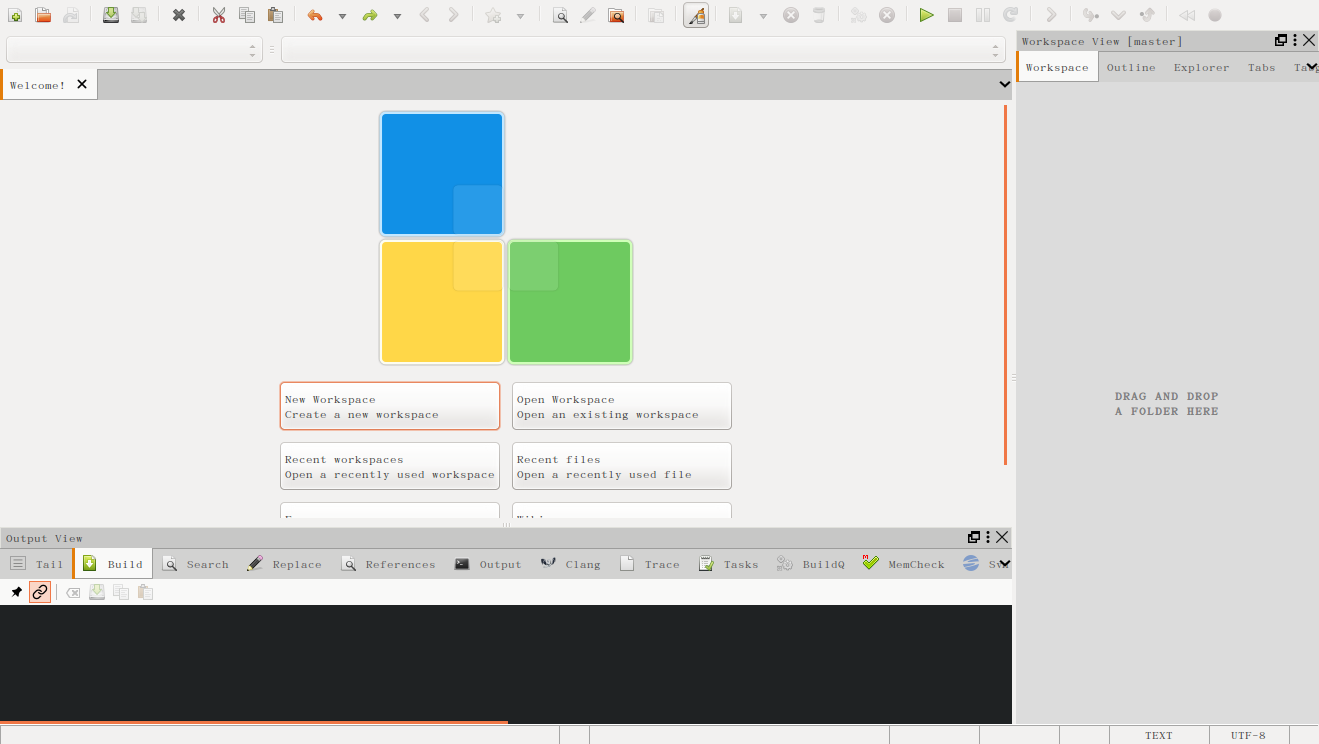
Task: Open the Build output tab
Action: [113, 564]
